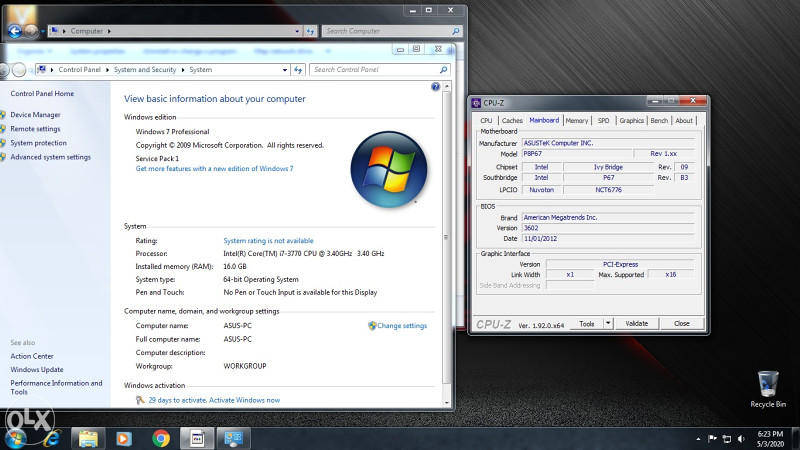Open the Bench tab in CPU-Z

[x=659, y=120]
